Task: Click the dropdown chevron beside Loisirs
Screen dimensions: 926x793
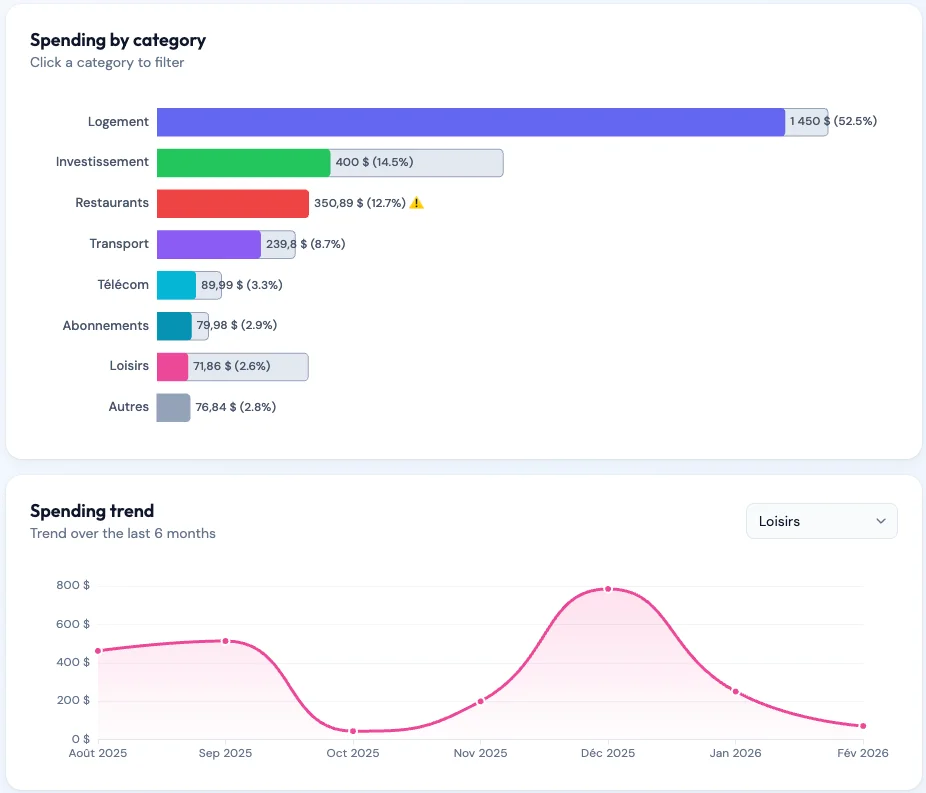Action: pos(881,521)
